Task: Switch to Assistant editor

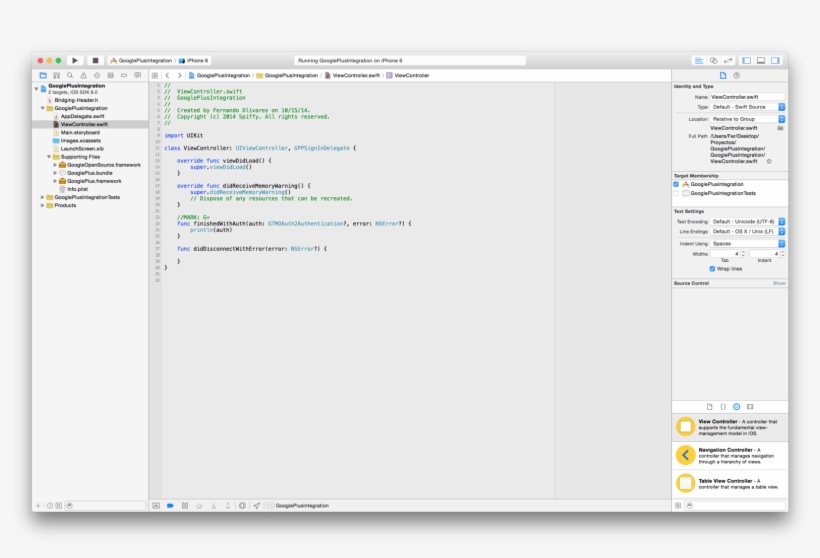Action: 713,61
